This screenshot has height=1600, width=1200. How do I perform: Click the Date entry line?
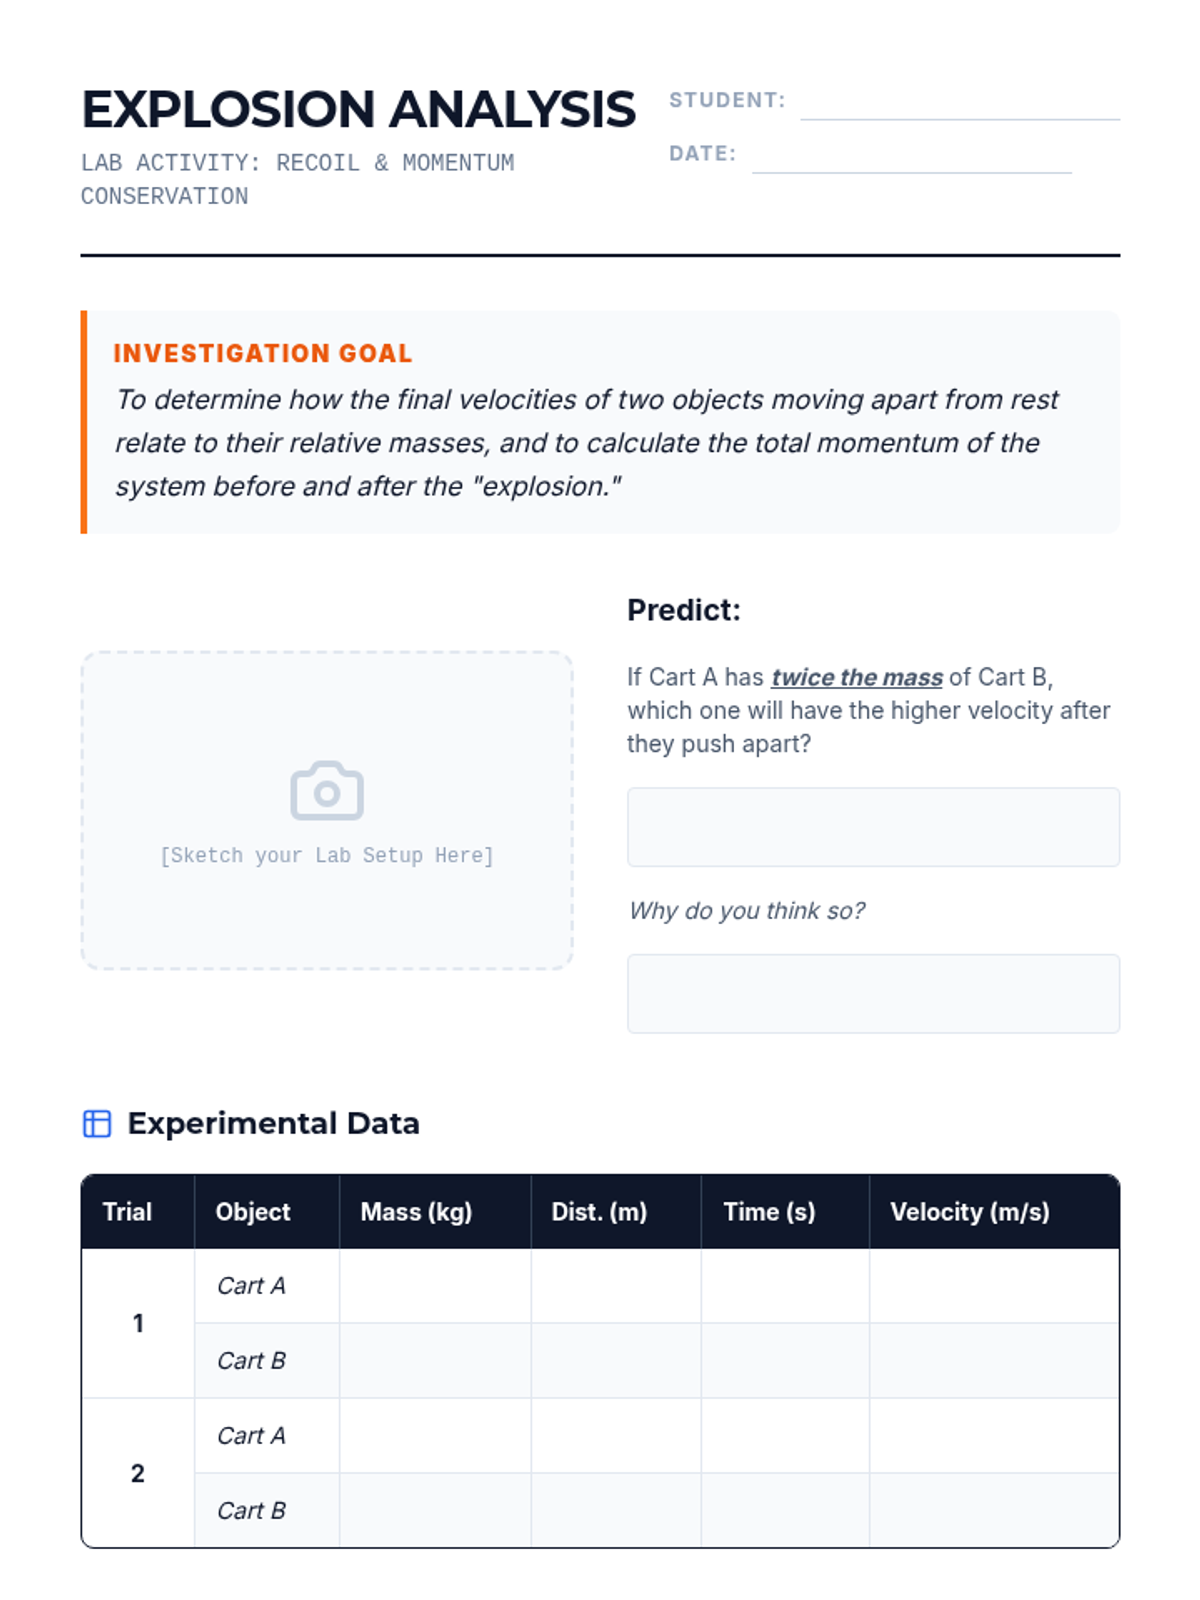pyautogui.click(x=911, y=158)
